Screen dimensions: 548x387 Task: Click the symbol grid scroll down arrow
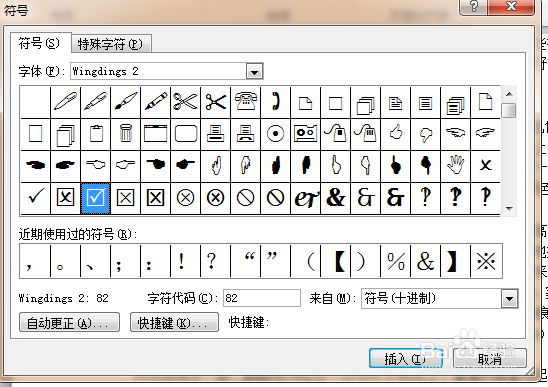point(509,208)
